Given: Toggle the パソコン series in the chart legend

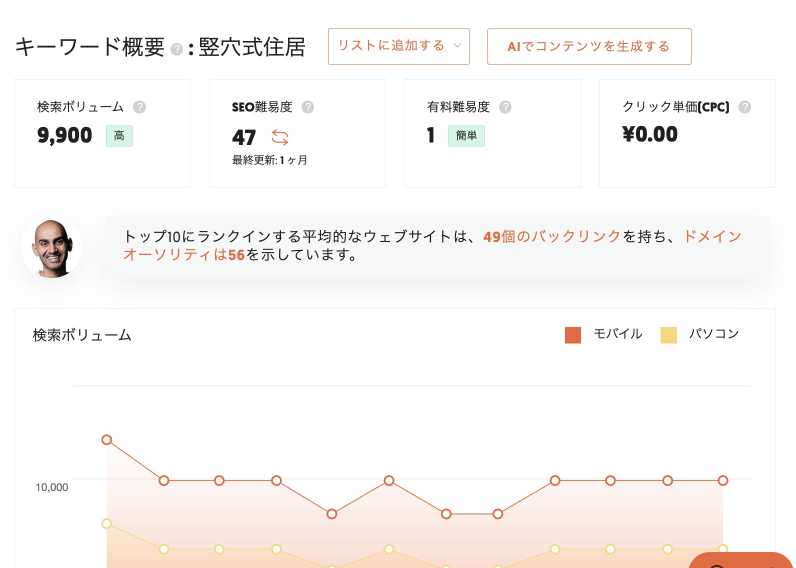Looking at the screenshot, I should tap(700, 335).
